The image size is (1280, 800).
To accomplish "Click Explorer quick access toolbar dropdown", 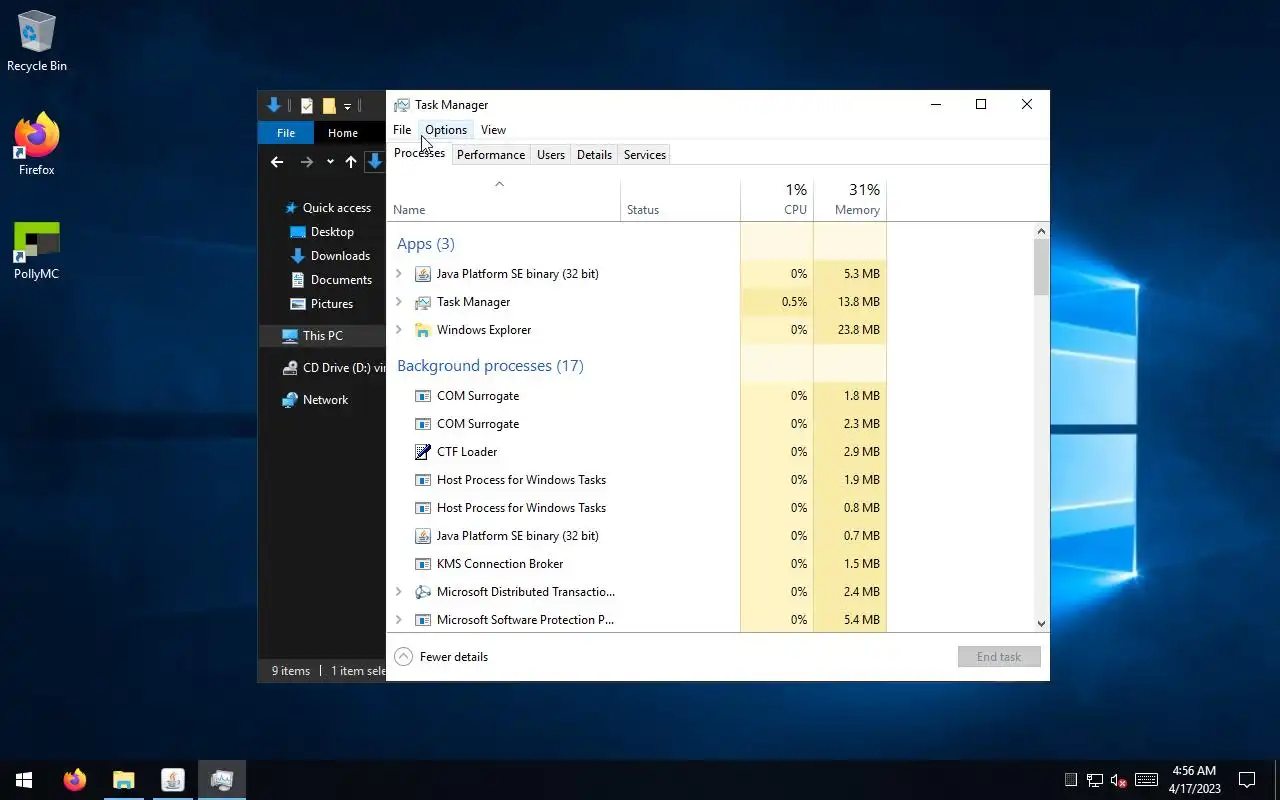I will tap(347, 106).
